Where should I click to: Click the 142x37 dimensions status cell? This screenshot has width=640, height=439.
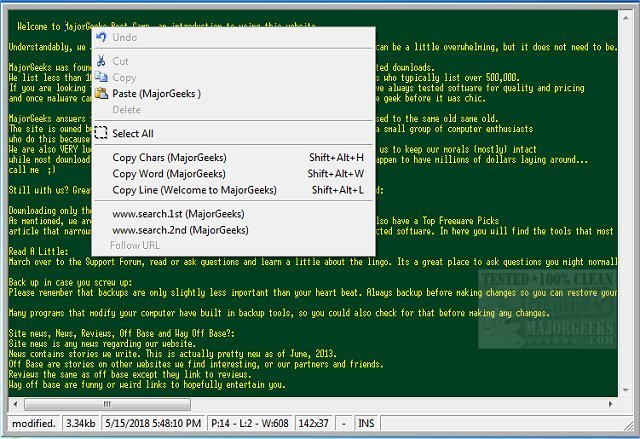pos(313,423)
